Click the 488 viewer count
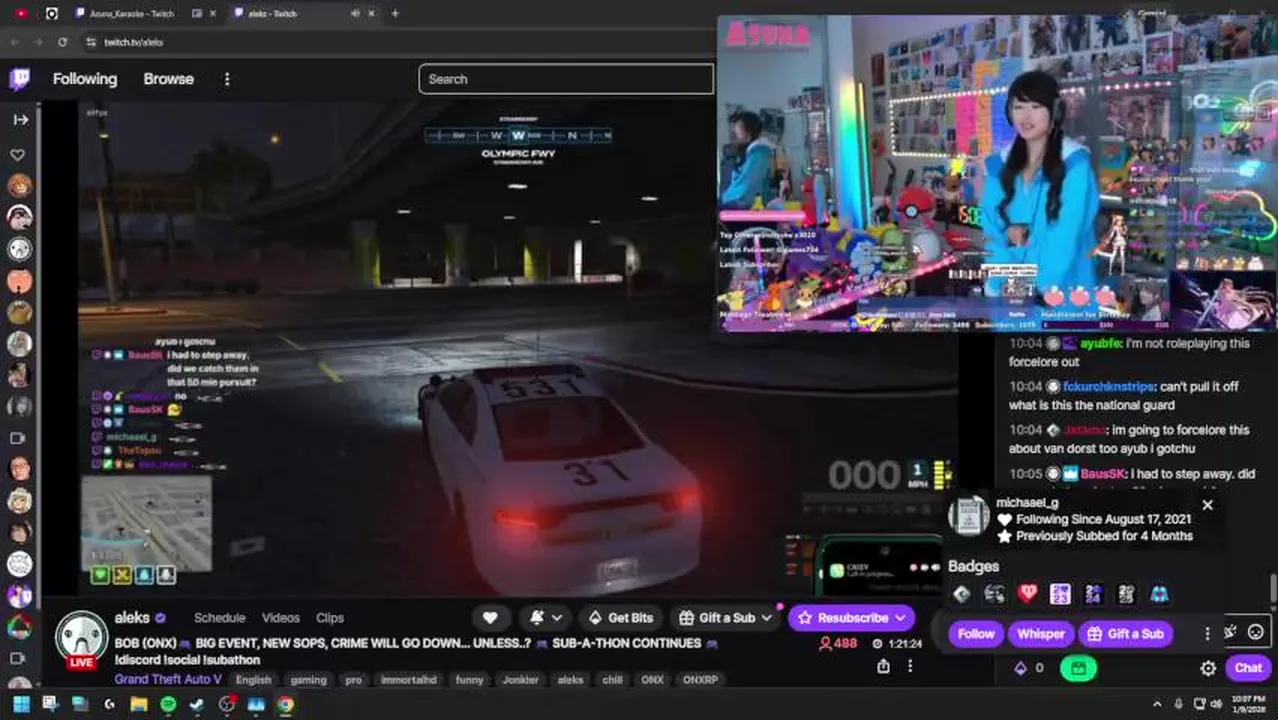Screen dimensions: 1278x720 838,643
